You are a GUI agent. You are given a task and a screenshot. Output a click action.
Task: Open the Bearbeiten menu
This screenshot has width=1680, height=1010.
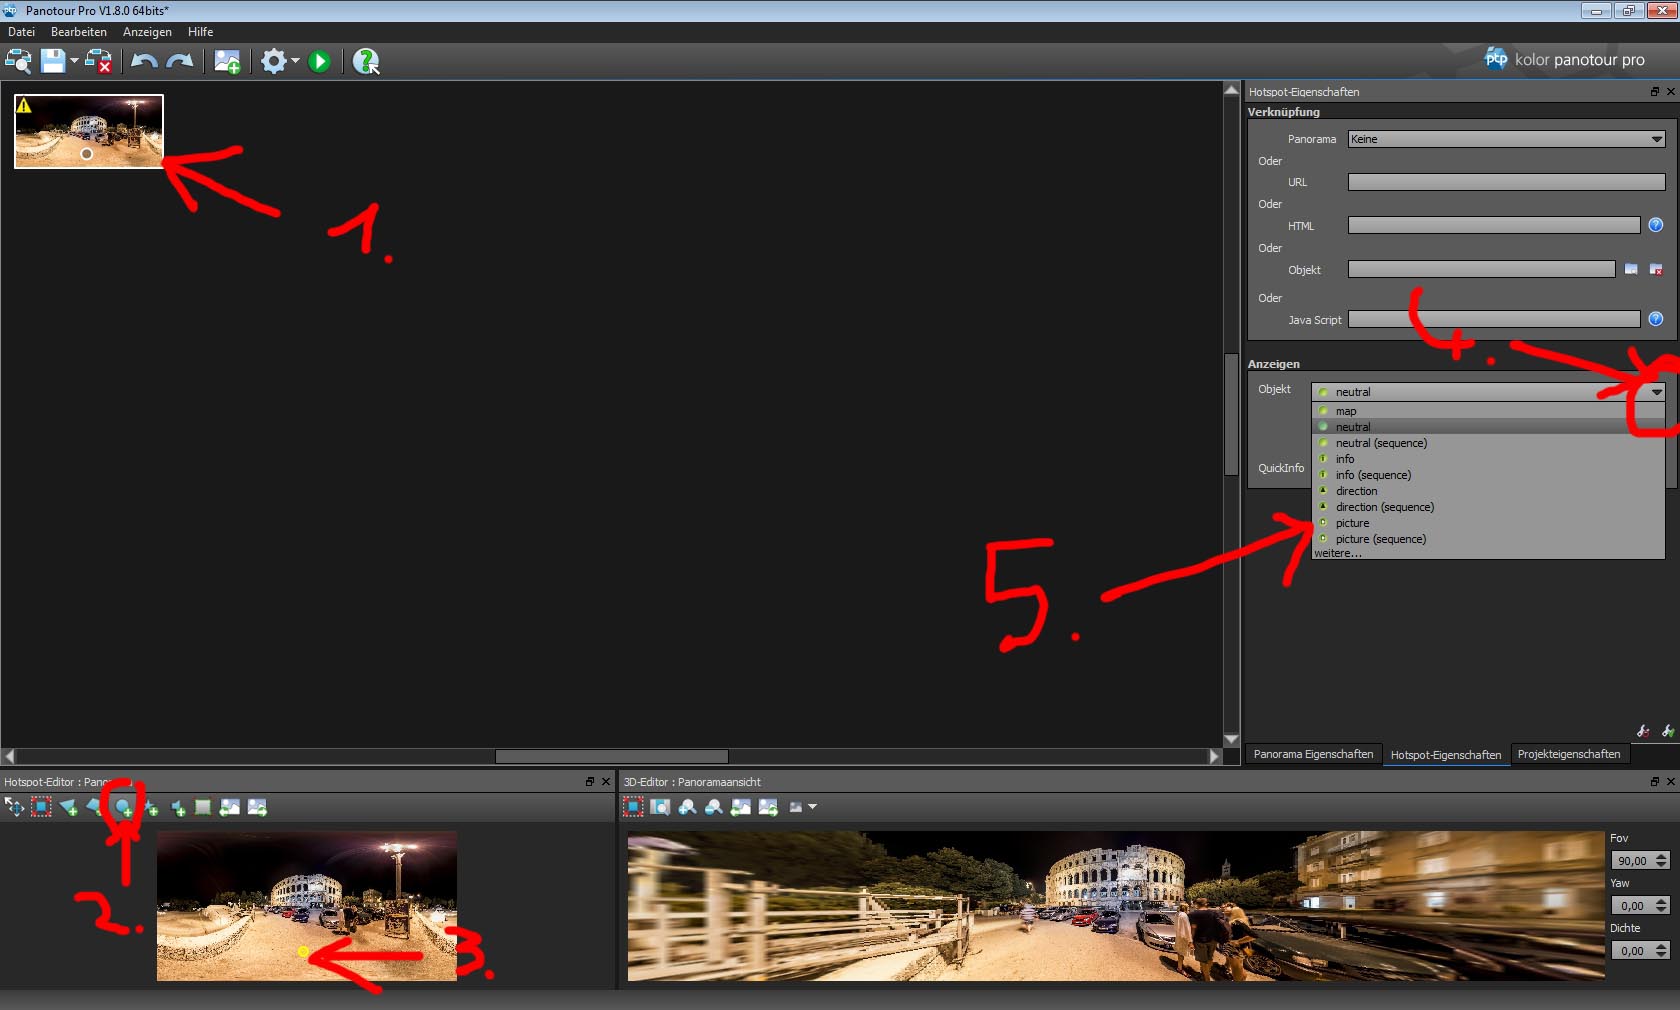78,32
